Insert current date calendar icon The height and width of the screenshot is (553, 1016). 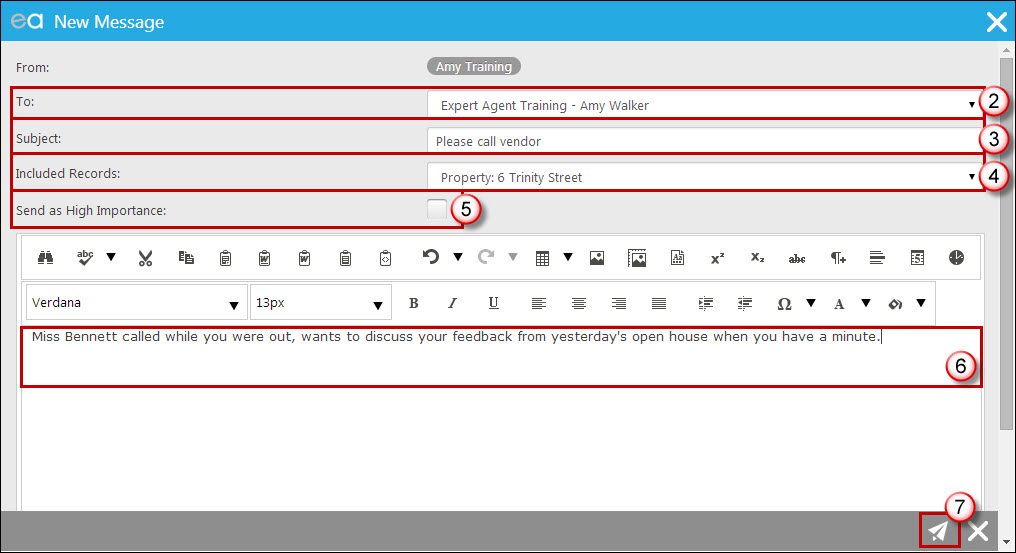click(x=917, y=258)
